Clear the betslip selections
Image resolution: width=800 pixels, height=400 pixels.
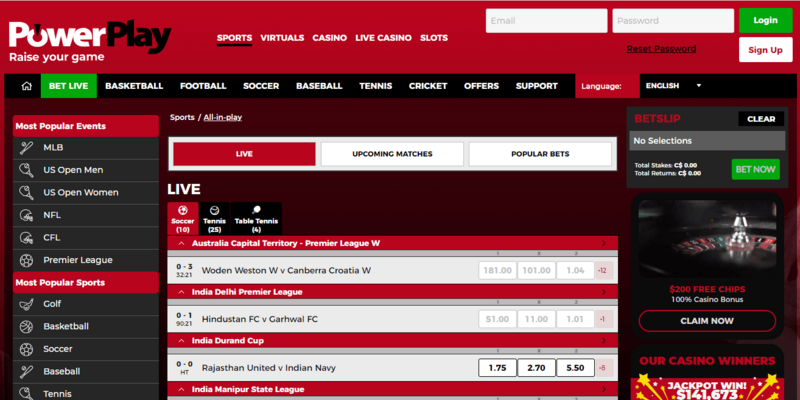761,119
